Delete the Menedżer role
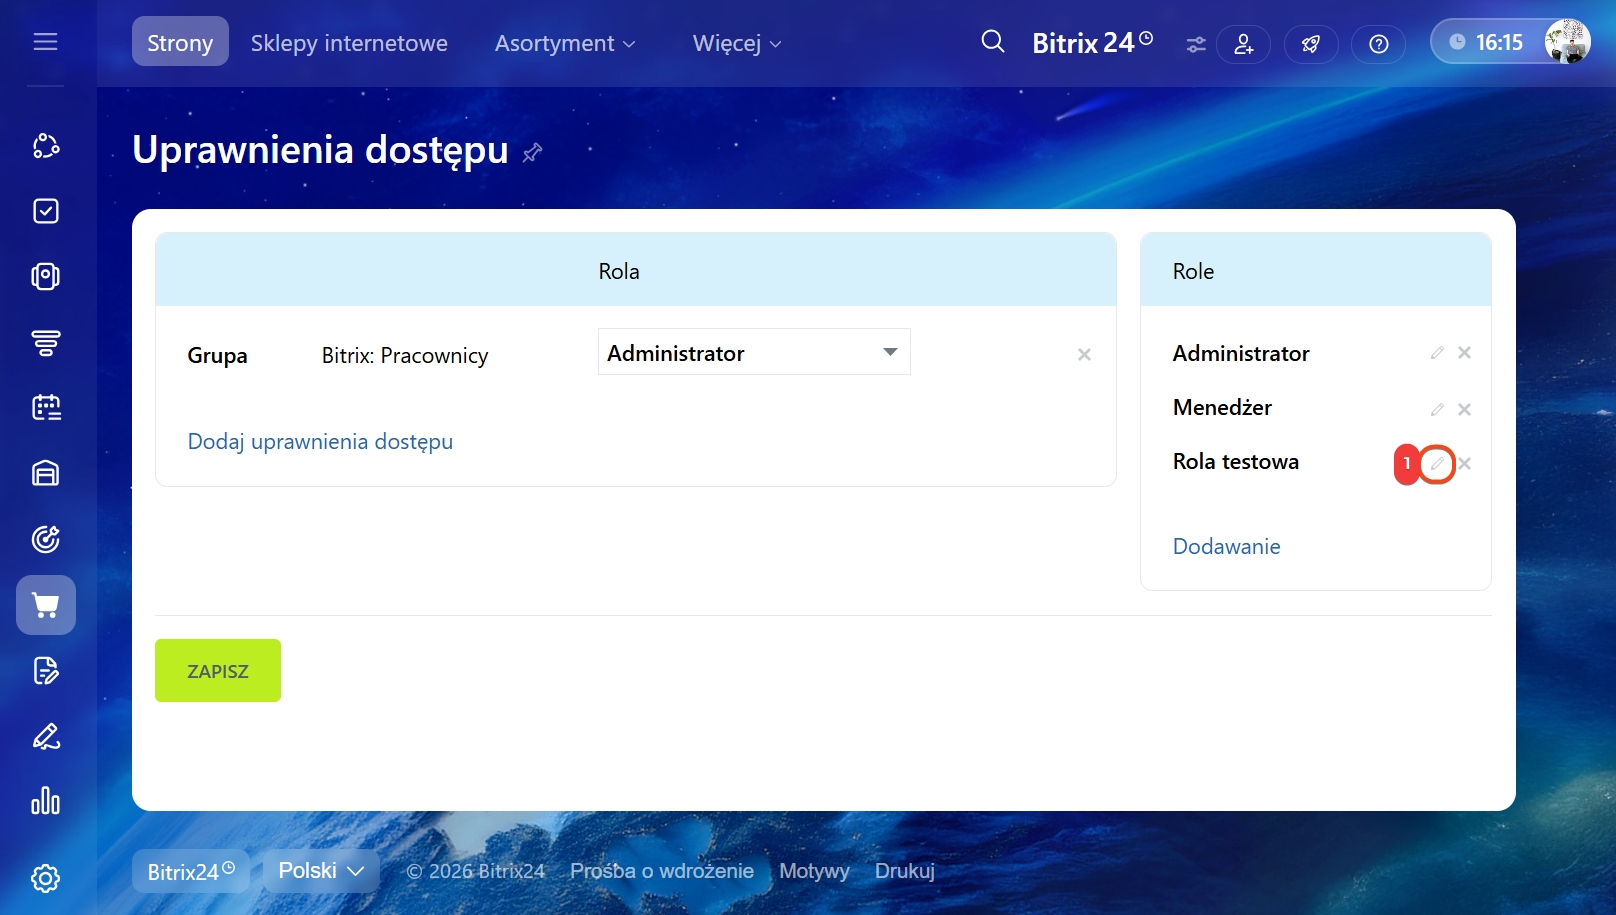1616x915 pixels. pos(1464,409)
